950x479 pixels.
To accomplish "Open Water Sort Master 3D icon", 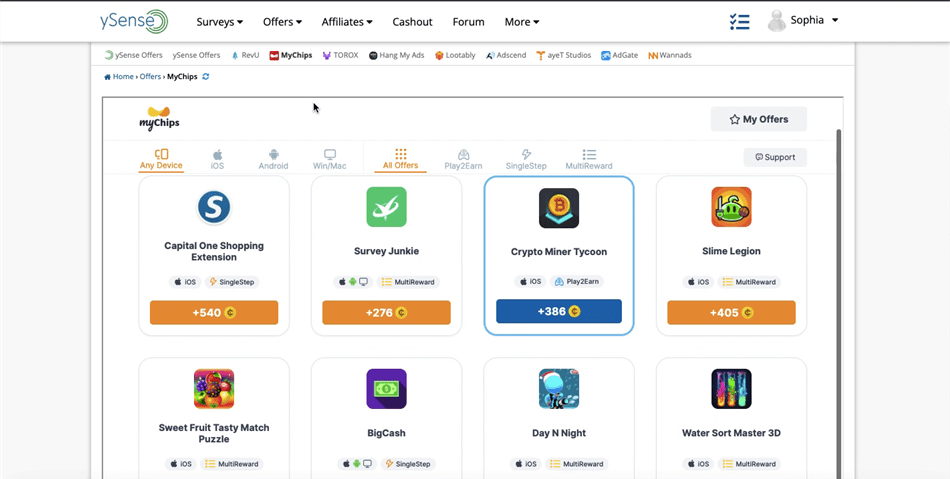I will (731, 389).
